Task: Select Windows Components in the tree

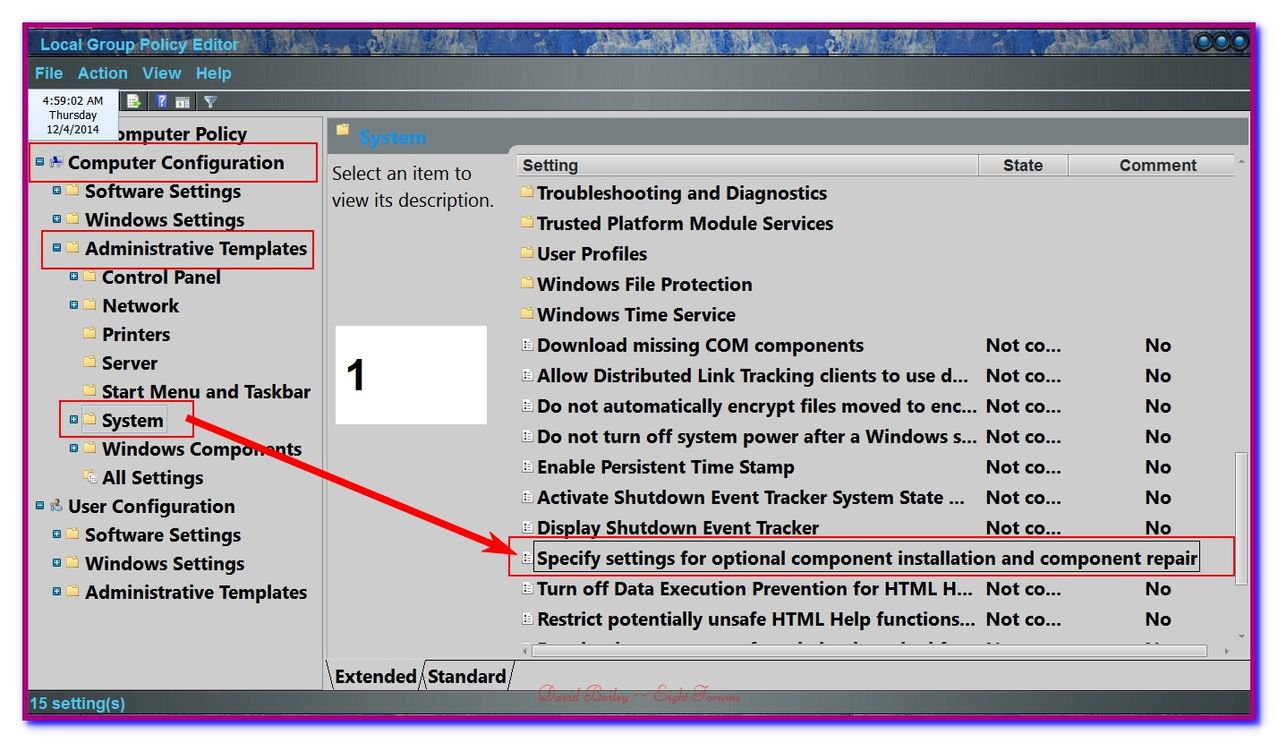Action: tap(202, 449)
